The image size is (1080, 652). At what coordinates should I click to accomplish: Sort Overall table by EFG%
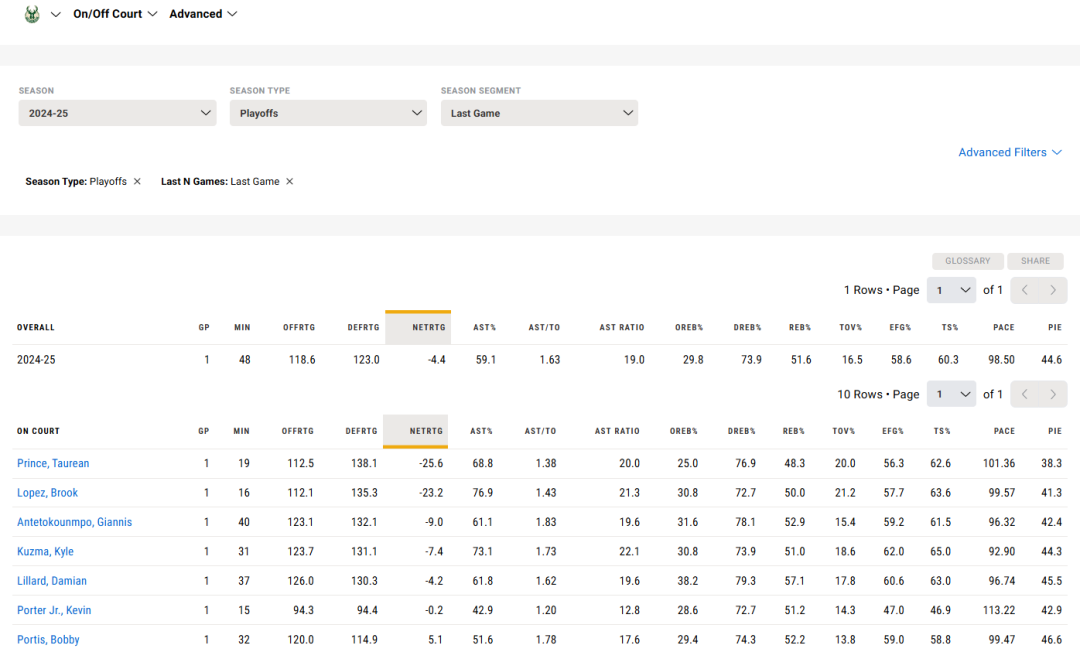tap(900, 328)
